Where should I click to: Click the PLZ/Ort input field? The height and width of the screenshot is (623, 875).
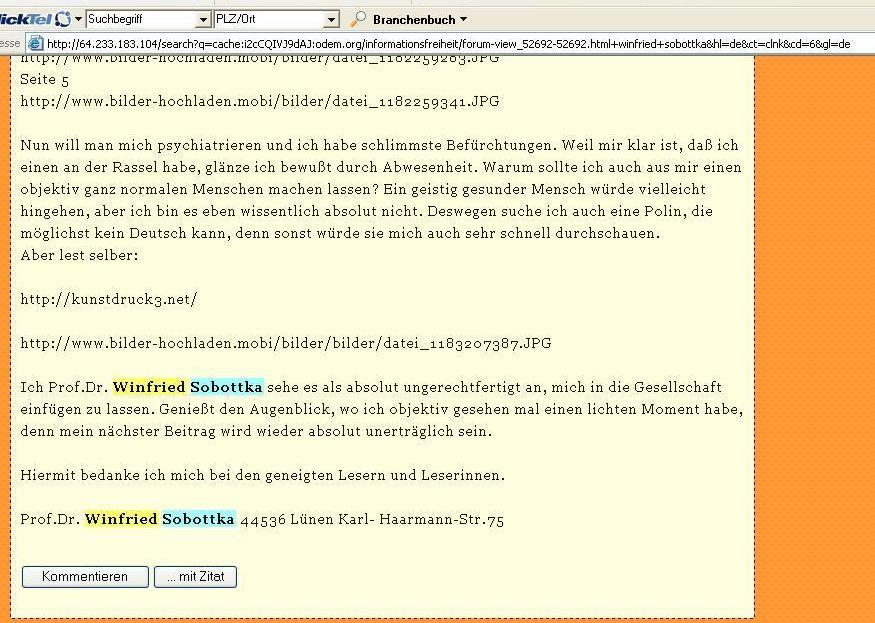pyautogui.click(x=270, y=20)
